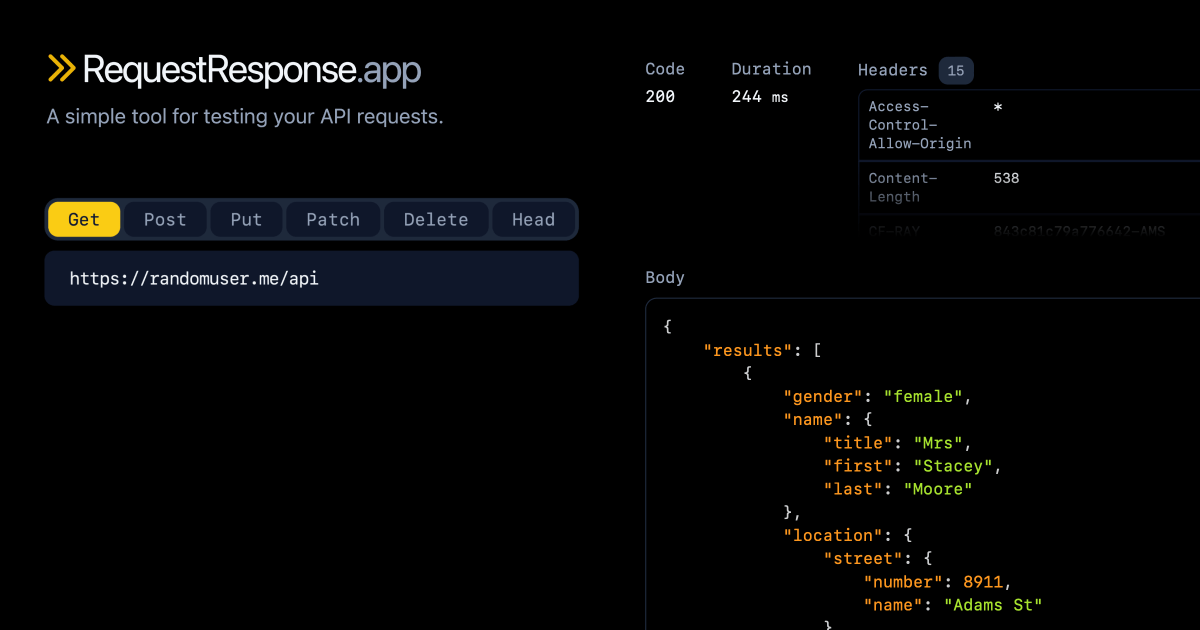This screenshot has width=1200, height=630.
Task: Click the "results" key in JSON body
Action: 748,351
